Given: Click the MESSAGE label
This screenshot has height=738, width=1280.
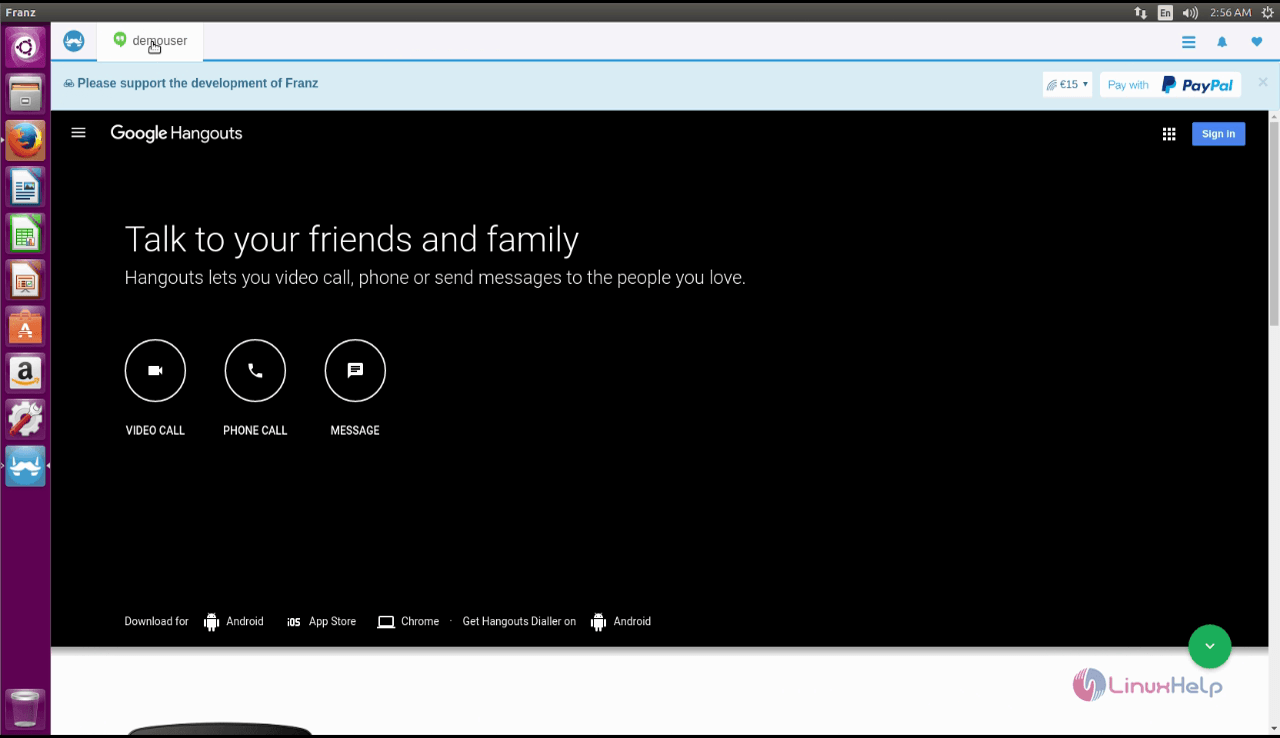Looking at the screenshot, I should click(x=355, y=430).
